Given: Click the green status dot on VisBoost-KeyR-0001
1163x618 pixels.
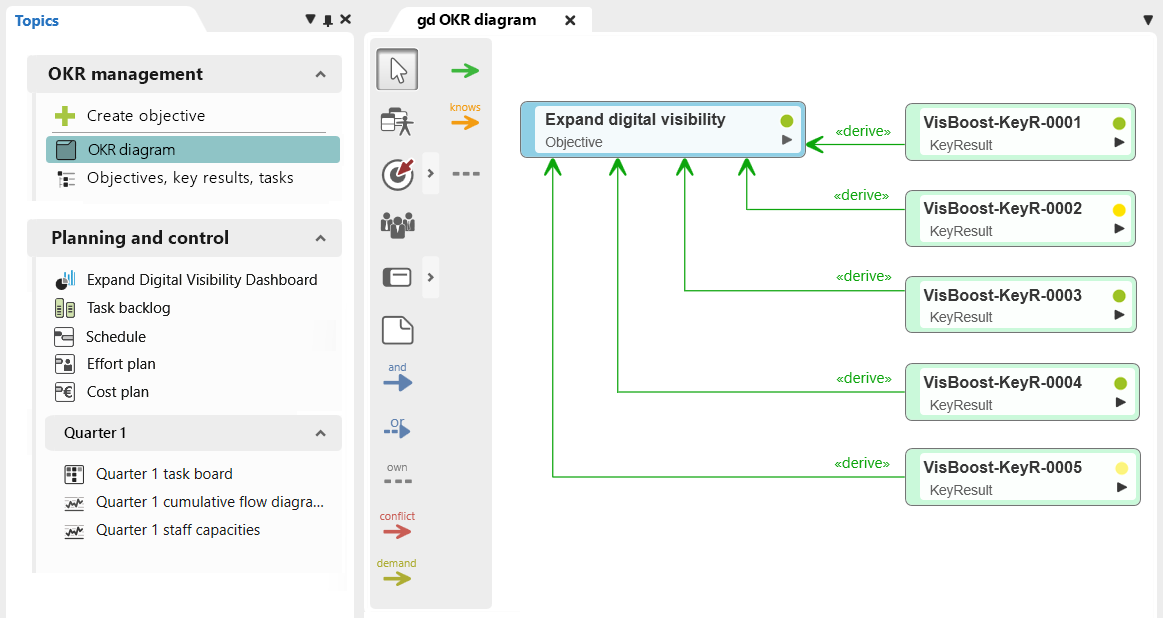Looking at the screenshot, I should pyautogui.click(x=1119, y=124).
